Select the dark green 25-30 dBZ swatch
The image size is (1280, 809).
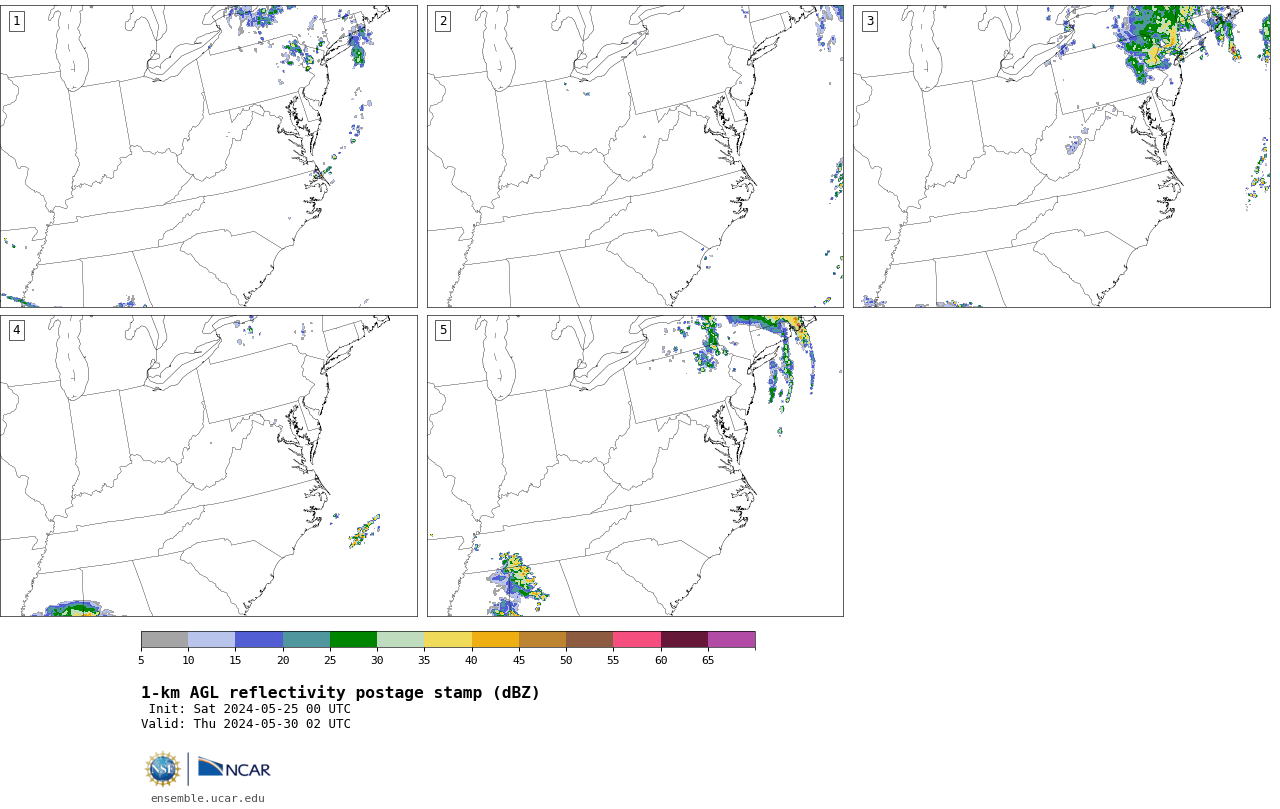coord(353,640)
